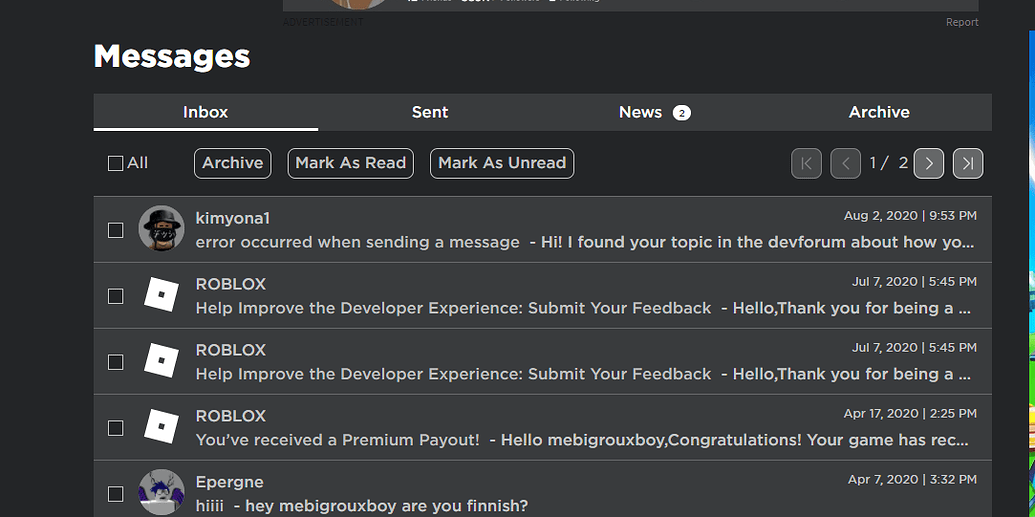Screen dimensions: 1035x517
Task: Select checkbox for Premium Payout message
Action: click(x=116, y=428)
